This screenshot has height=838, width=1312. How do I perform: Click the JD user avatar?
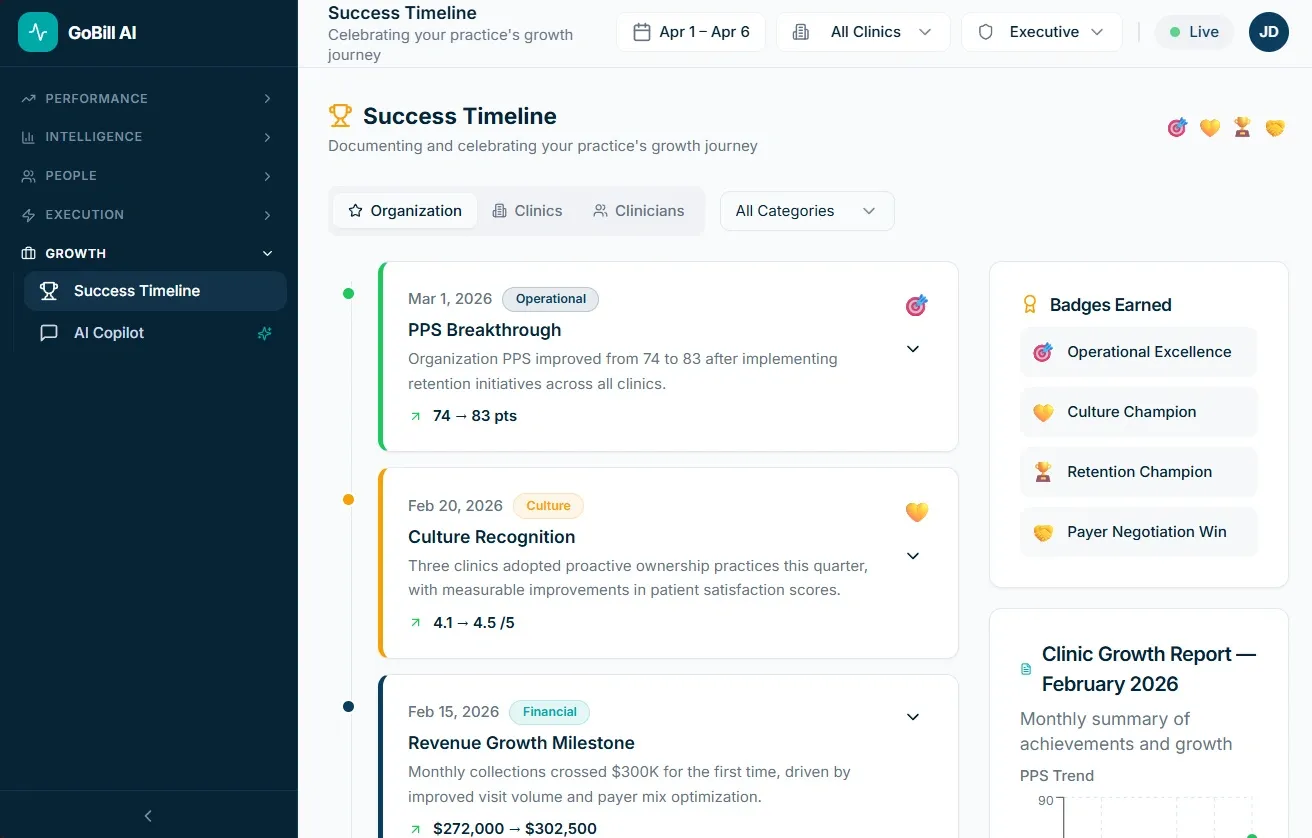point(1269,32)
